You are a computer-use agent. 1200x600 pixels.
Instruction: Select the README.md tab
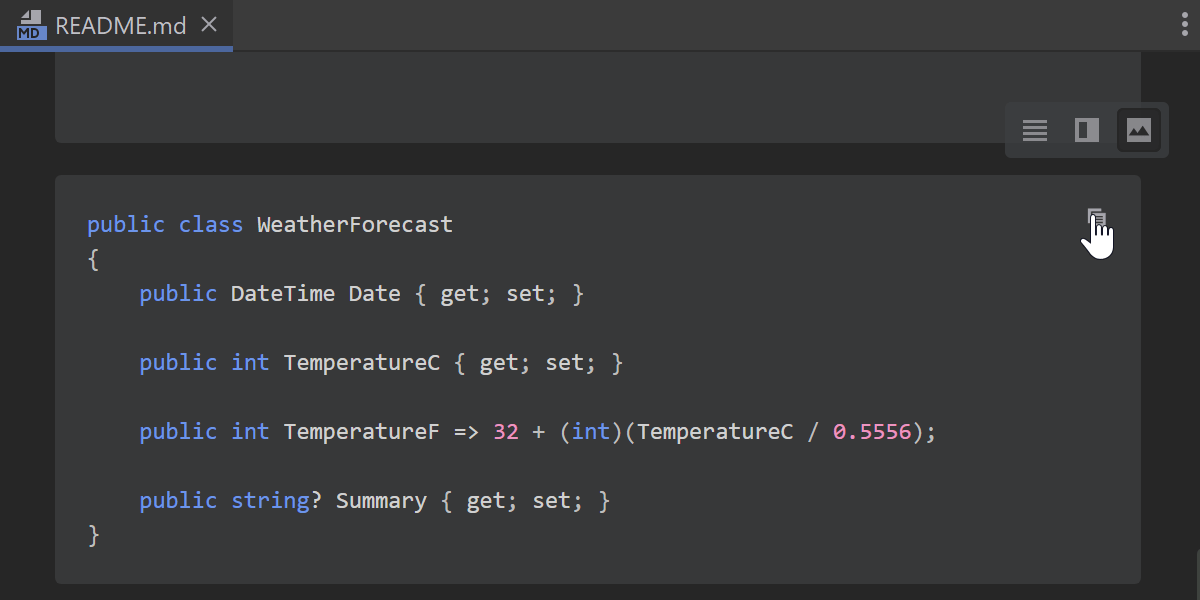click(x=120, y=25)
